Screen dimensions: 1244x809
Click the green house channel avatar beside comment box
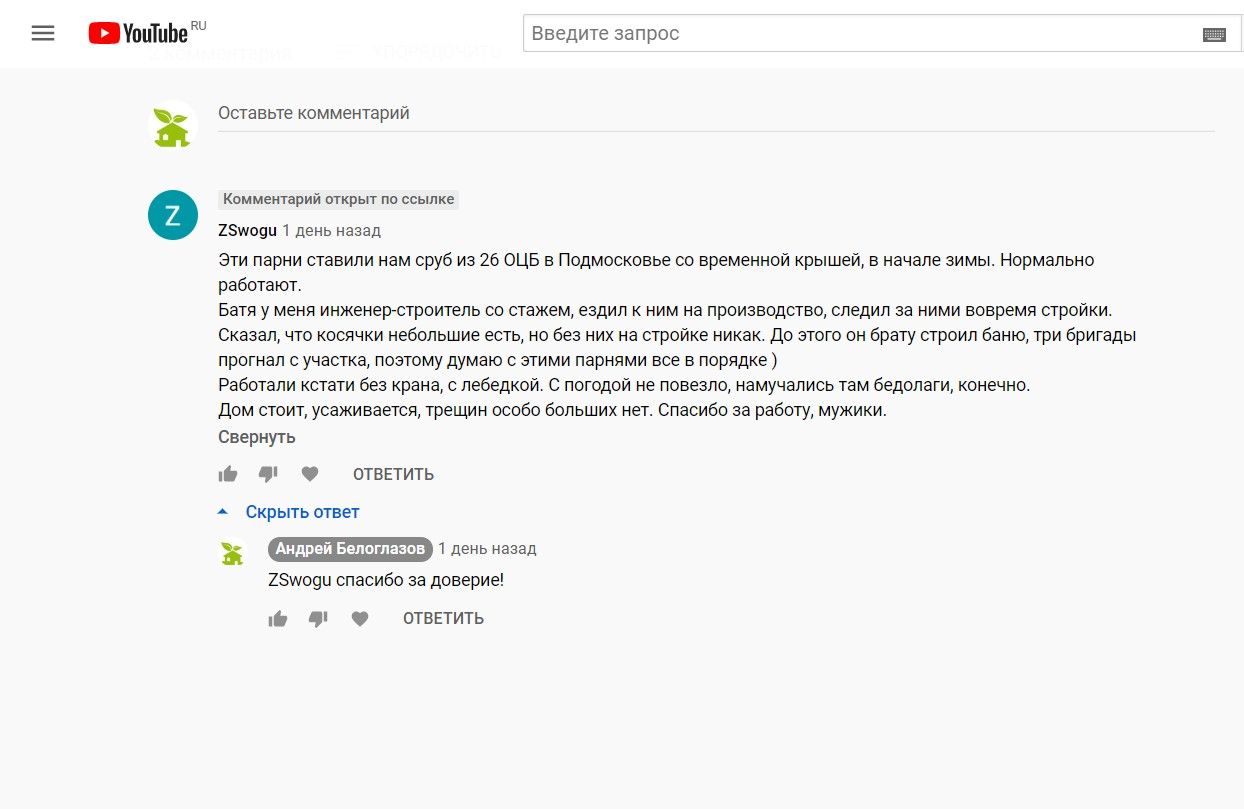[x=173, y=125]
